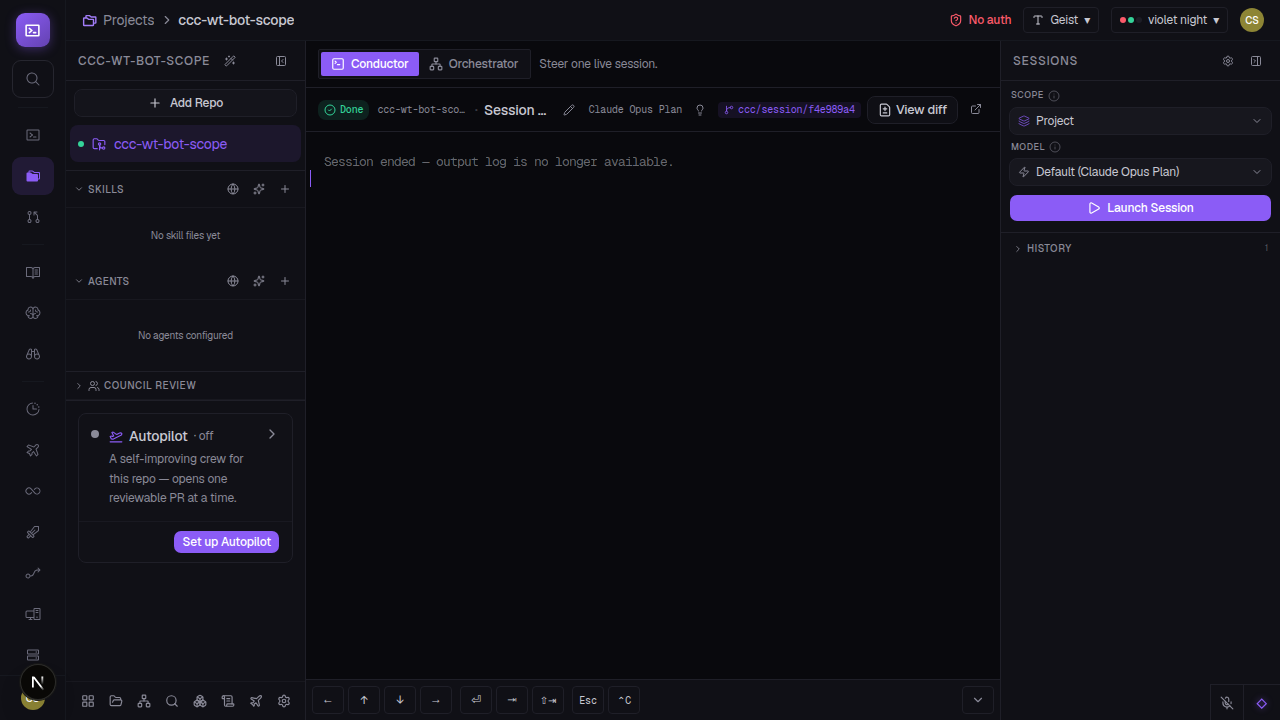1280x720 pixels.
Task: Click the magic wand icon beside CCC-WT-BOT-SCOPE
Action: tap(230, 61)
